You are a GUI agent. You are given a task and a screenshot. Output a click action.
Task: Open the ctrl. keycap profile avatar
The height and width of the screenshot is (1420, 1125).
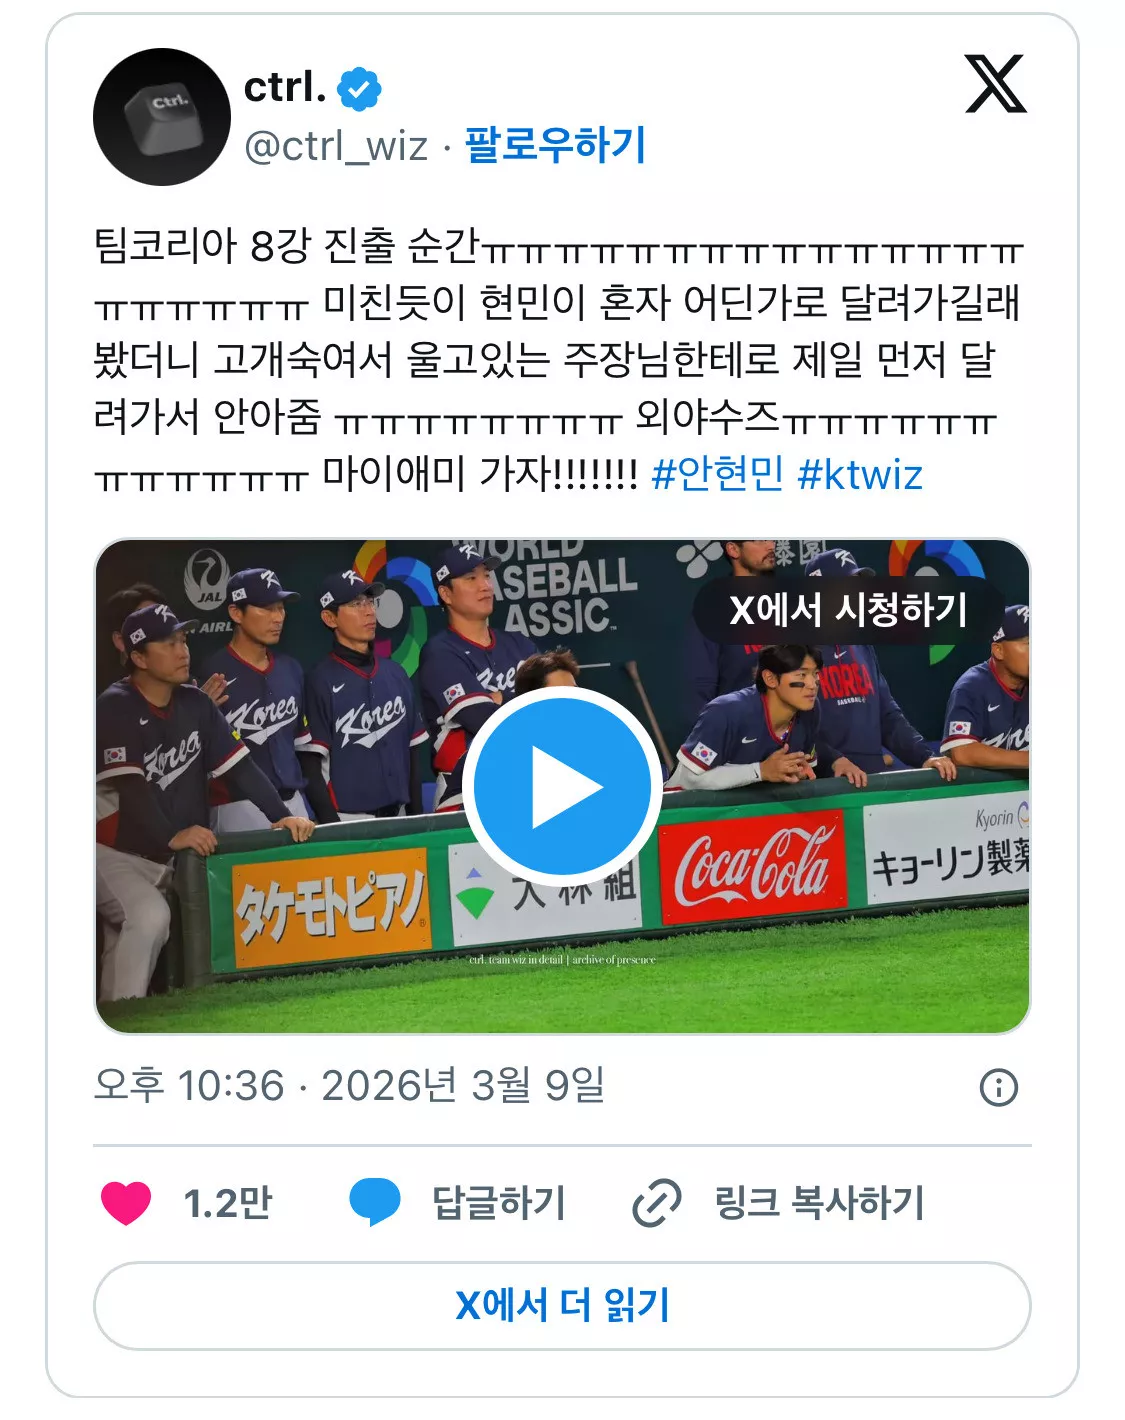pyautogui.click(x=162, y=117)
